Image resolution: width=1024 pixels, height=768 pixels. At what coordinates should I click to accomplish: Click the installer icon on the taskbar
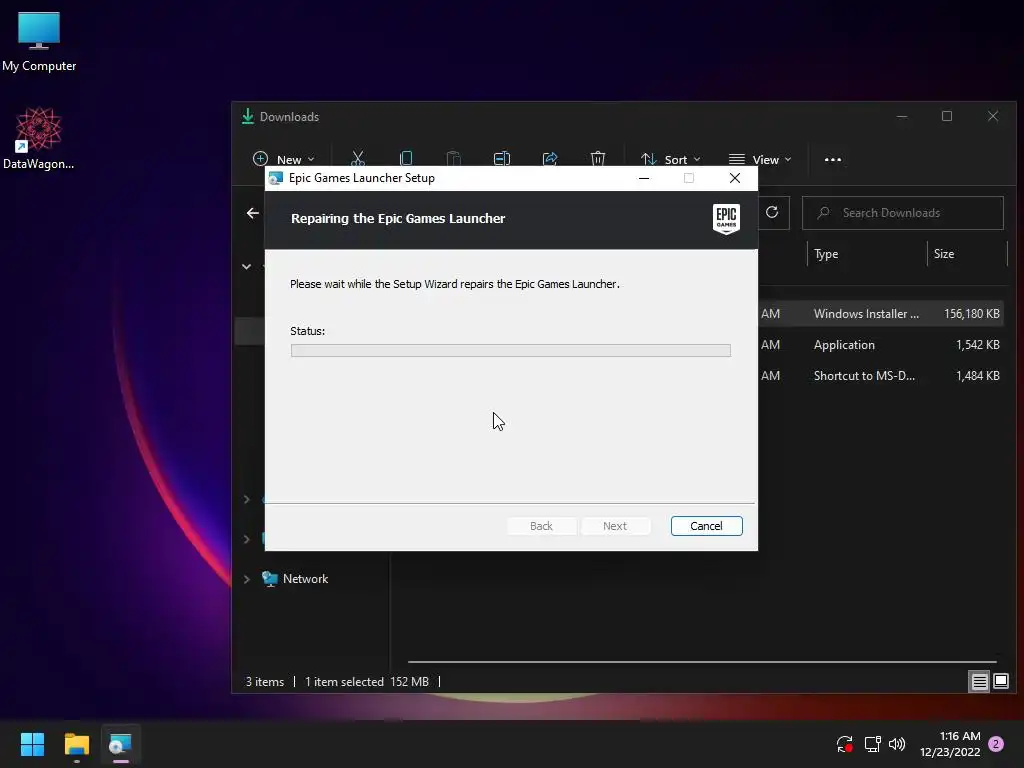tap(121, 744)
